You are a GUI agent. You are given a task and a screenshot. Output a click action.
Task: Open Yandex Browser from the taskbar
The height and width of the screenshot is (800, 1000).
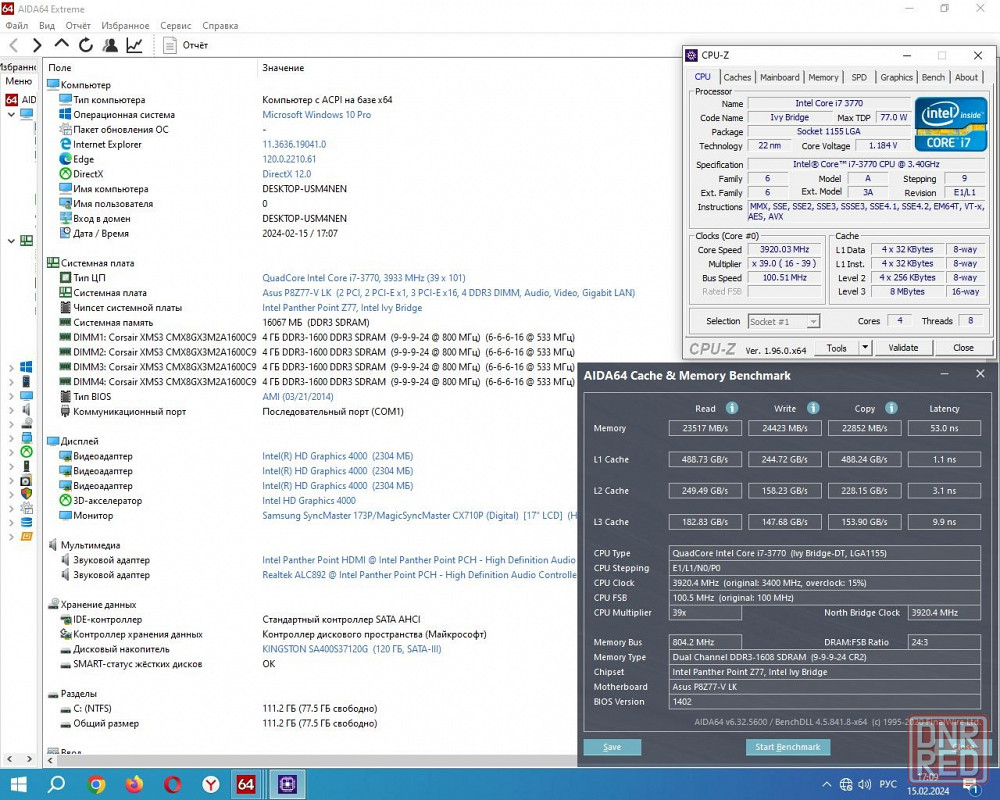point(210,784)
